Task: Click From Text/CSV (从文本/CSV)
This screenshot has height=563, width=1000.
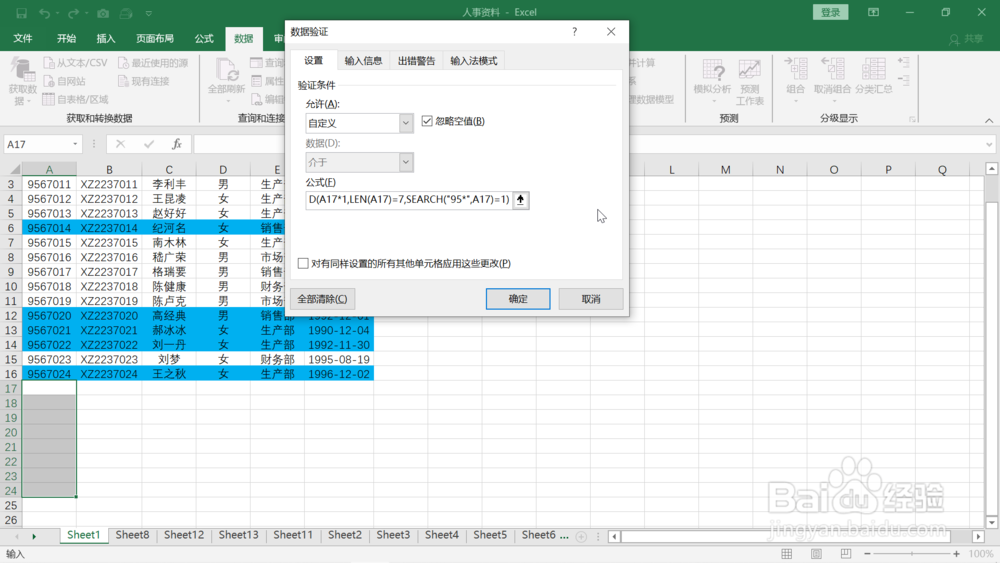Action: (x=75, y=62)
